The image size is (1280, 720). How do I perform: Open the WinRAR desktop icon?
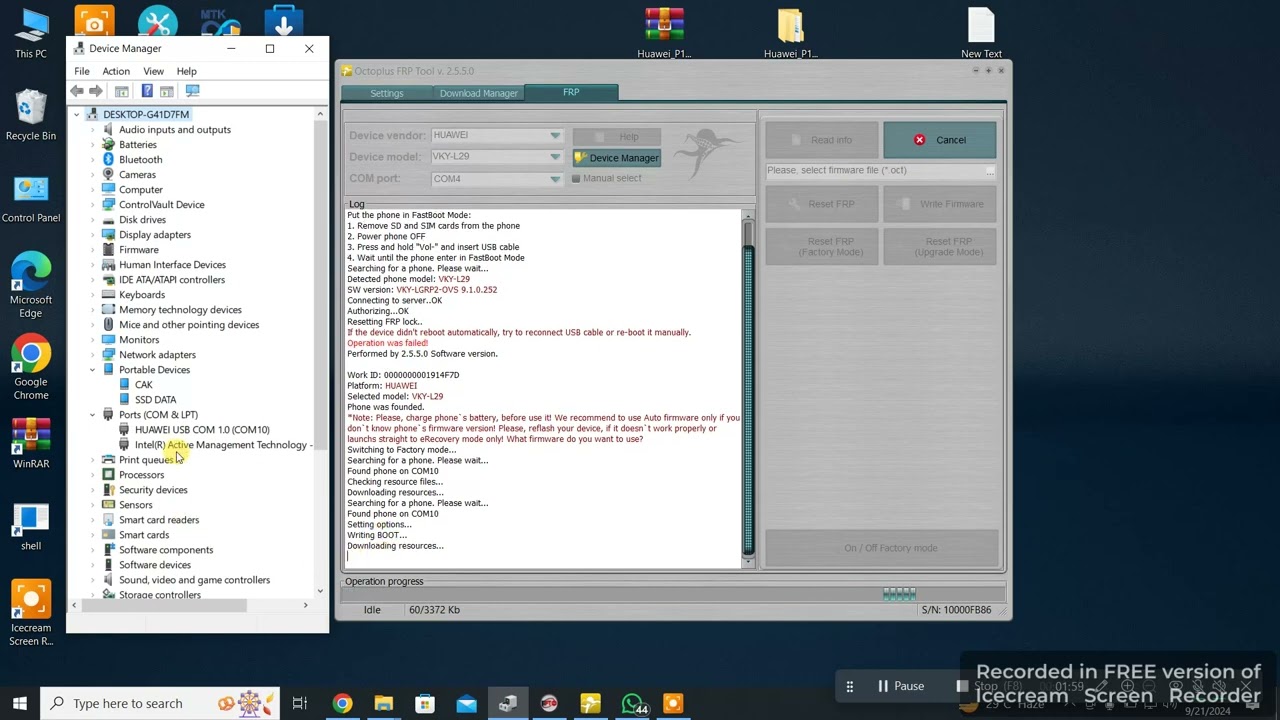point(31,443)
